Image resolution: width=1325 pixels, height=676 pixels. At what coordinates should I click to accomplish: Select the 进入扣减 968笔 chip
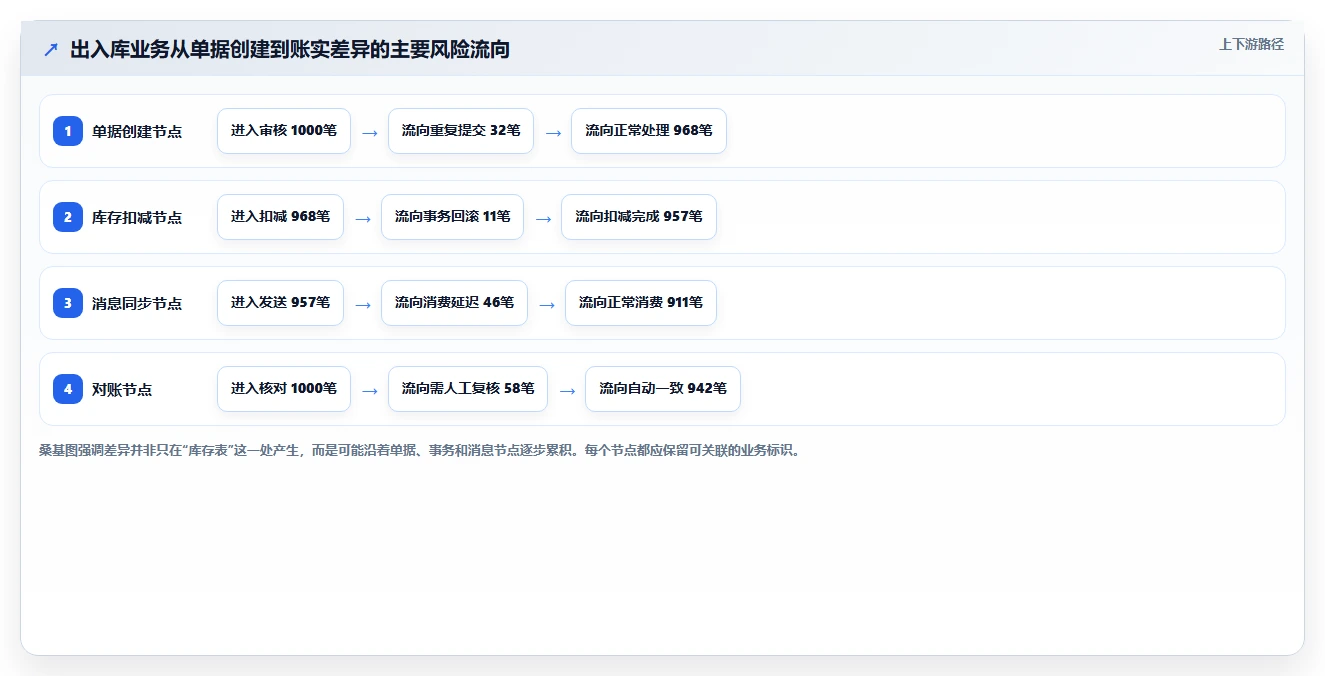280,217
